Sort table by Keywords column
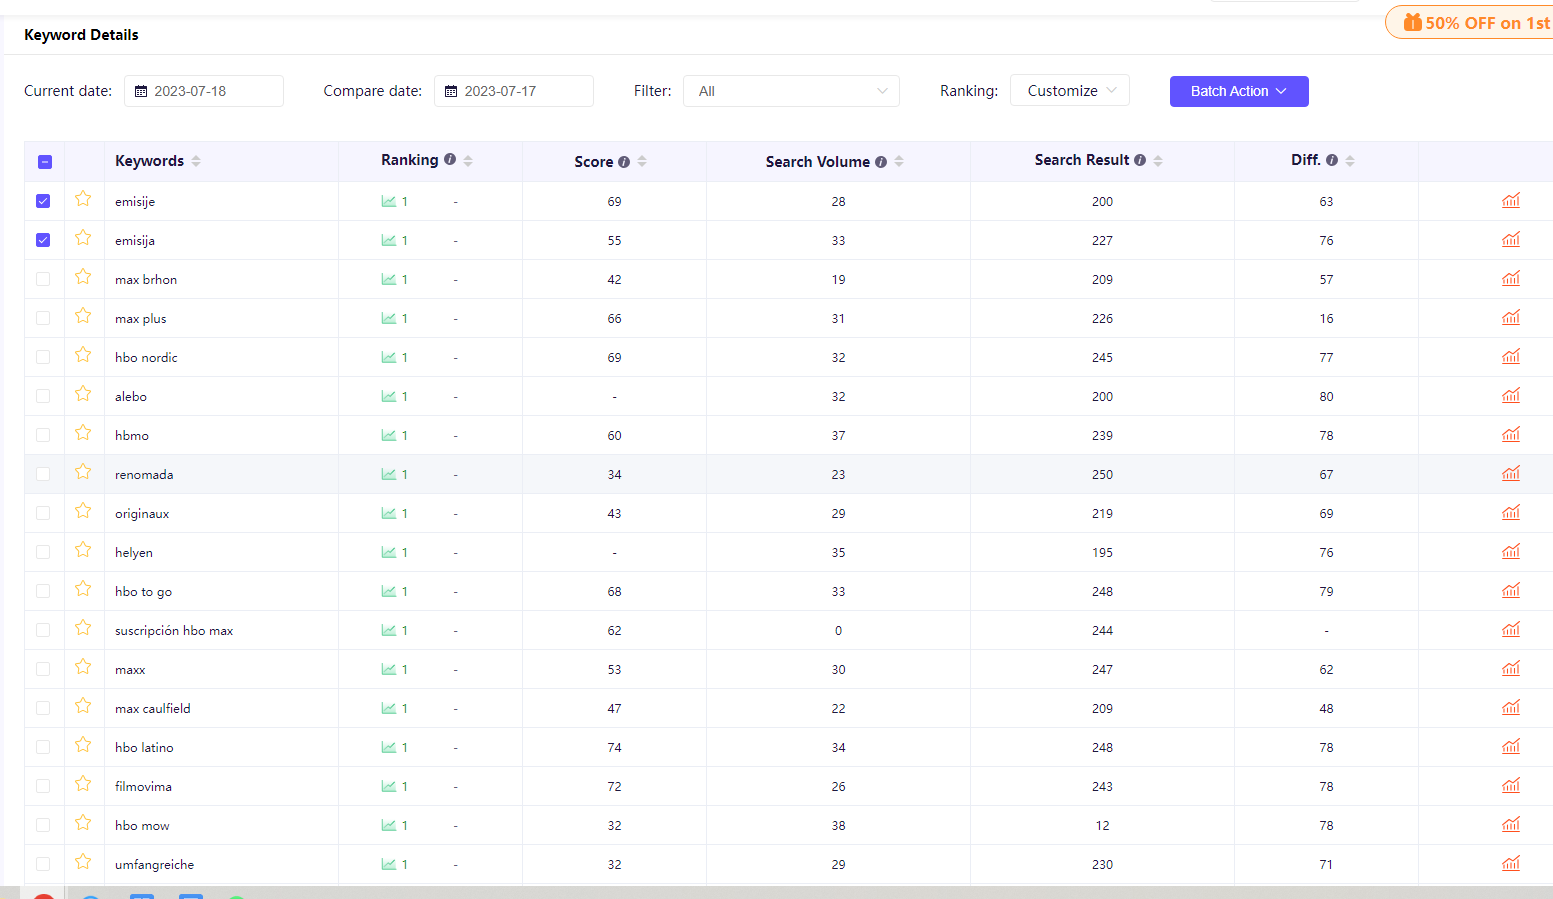Screen dimensions: 1553x899 pyautogui.click(x=196, y=161)
